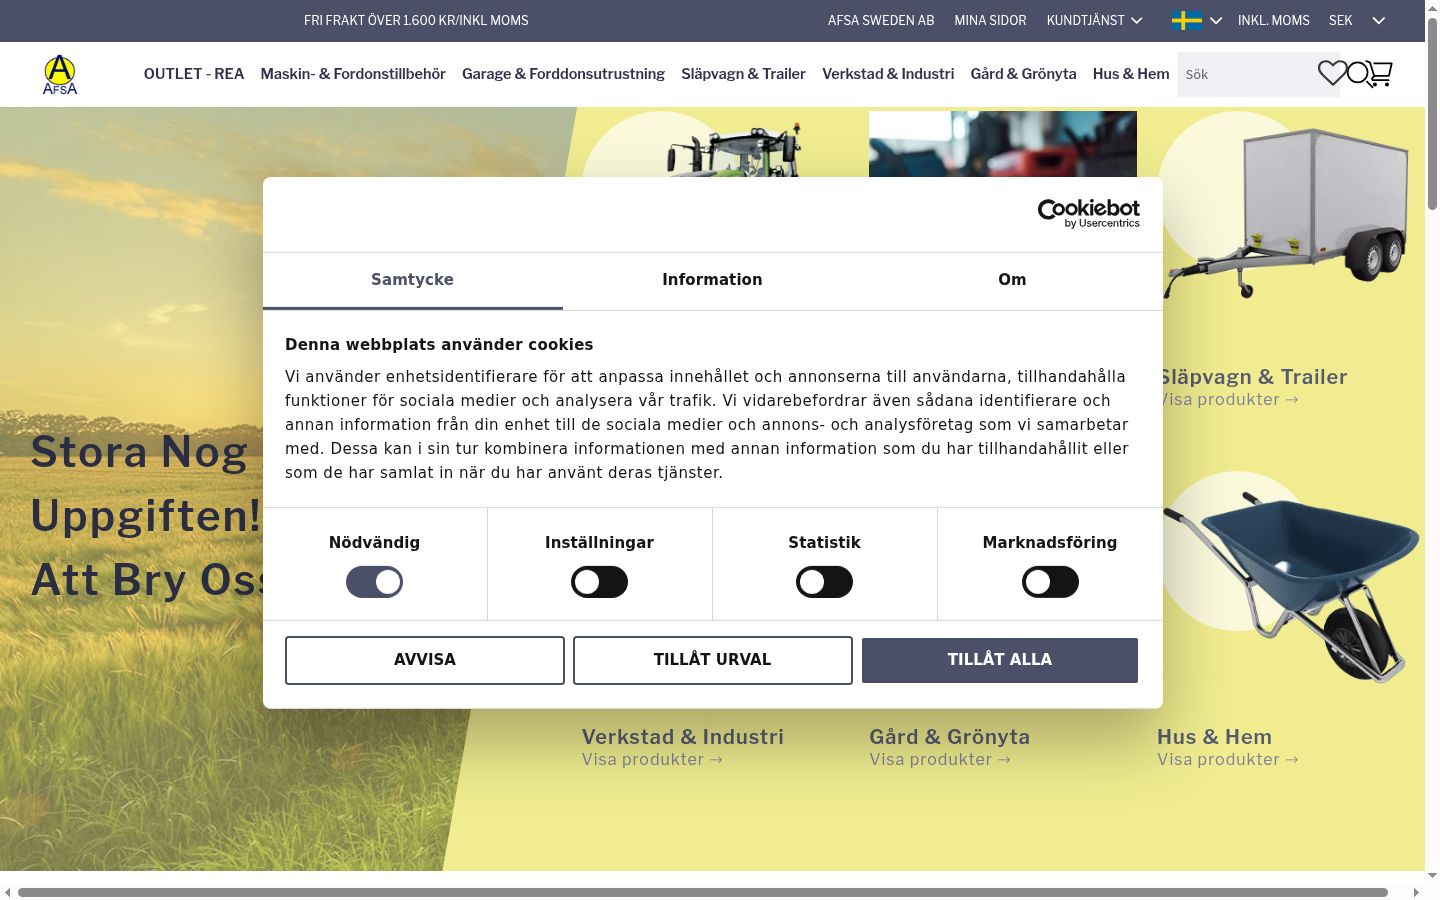Expand the language chevron beside flag
Viewport: 1440px width, 900px height.
pyautogui.click(x=1216, y=20)
